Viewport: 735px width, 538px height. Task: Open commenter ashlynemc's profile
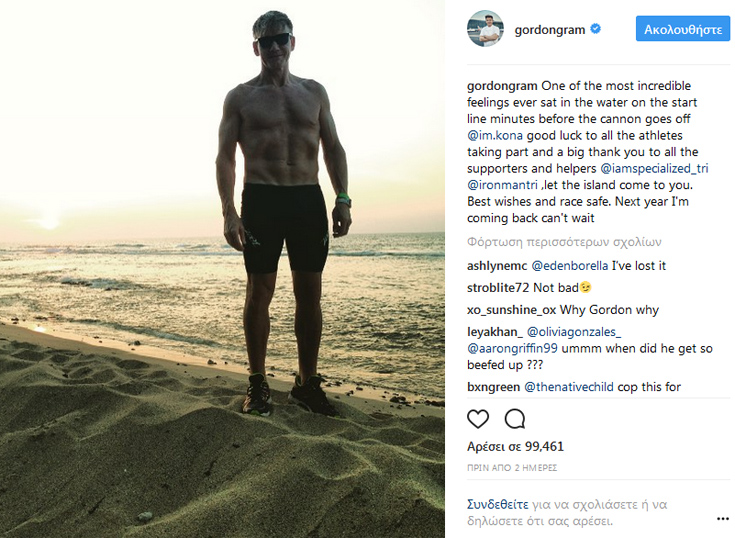pos(497,266)
